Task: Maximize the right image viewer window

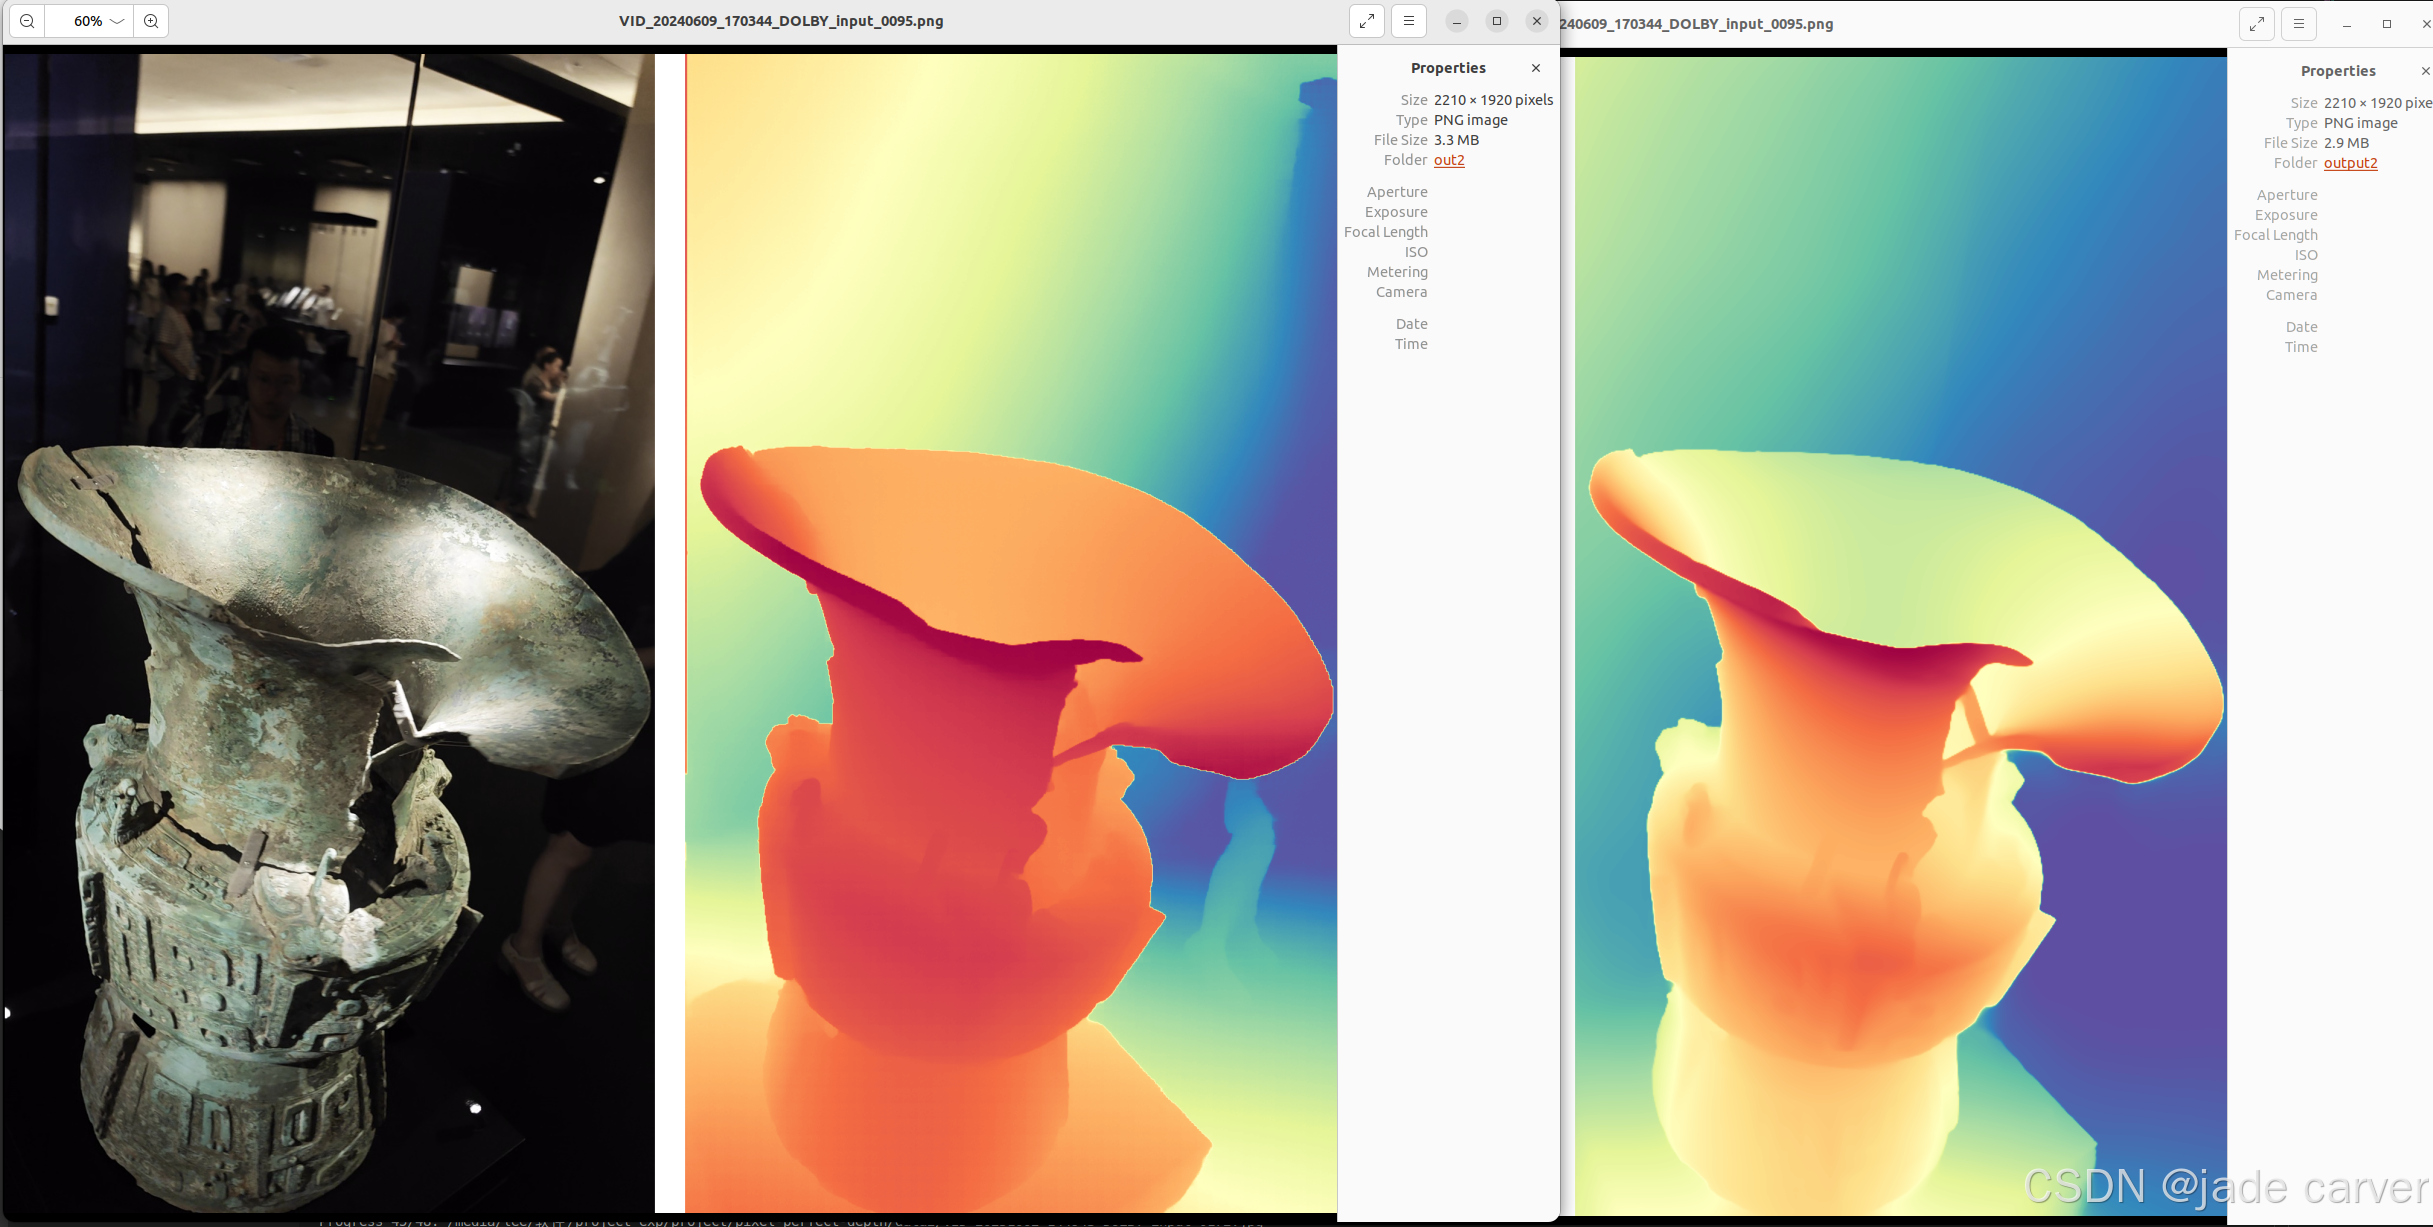Action: pos(2387,24)
